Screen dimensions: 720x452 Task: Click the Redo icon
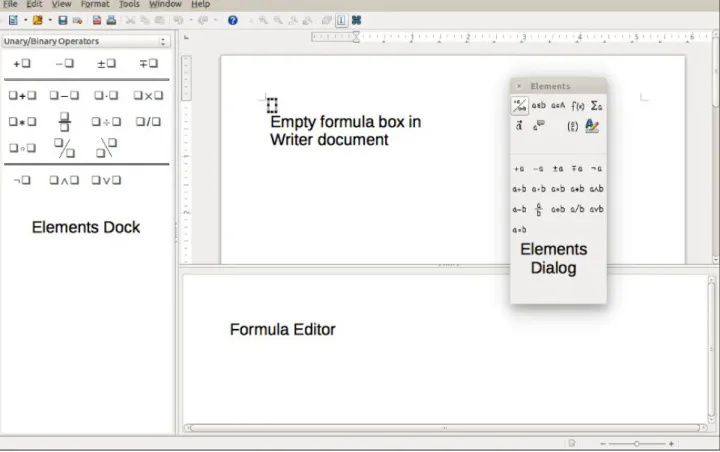[x=202, y=20]
